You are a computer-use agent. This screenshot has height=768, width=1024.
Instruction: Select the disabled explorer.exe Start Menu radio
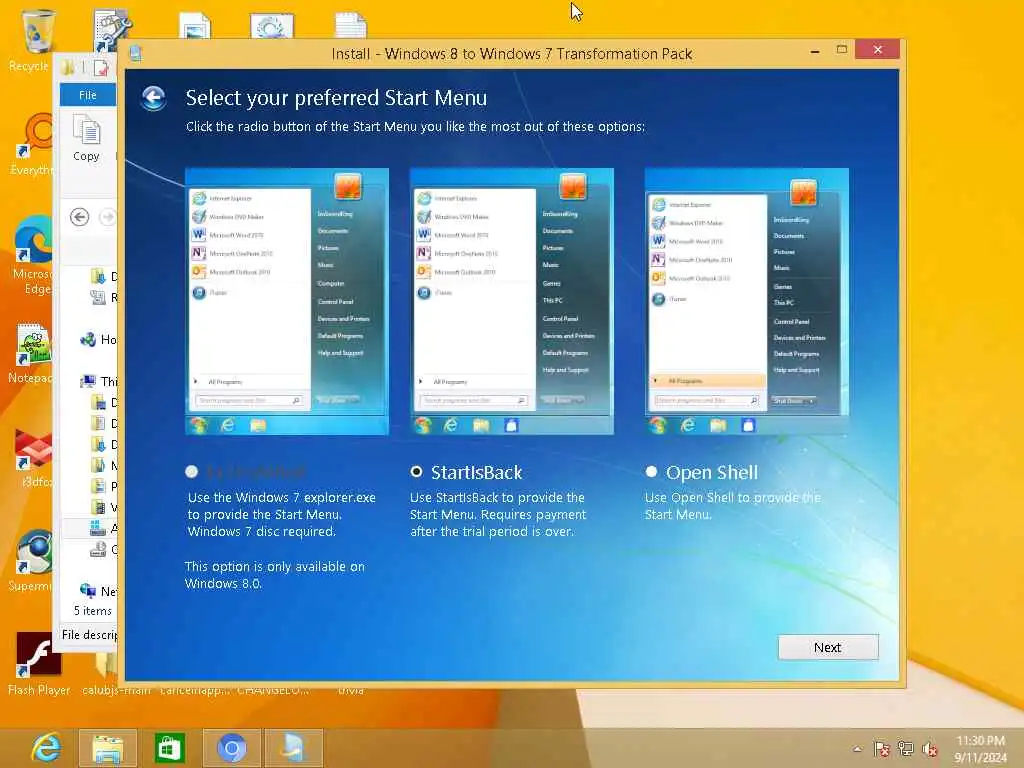191,472
